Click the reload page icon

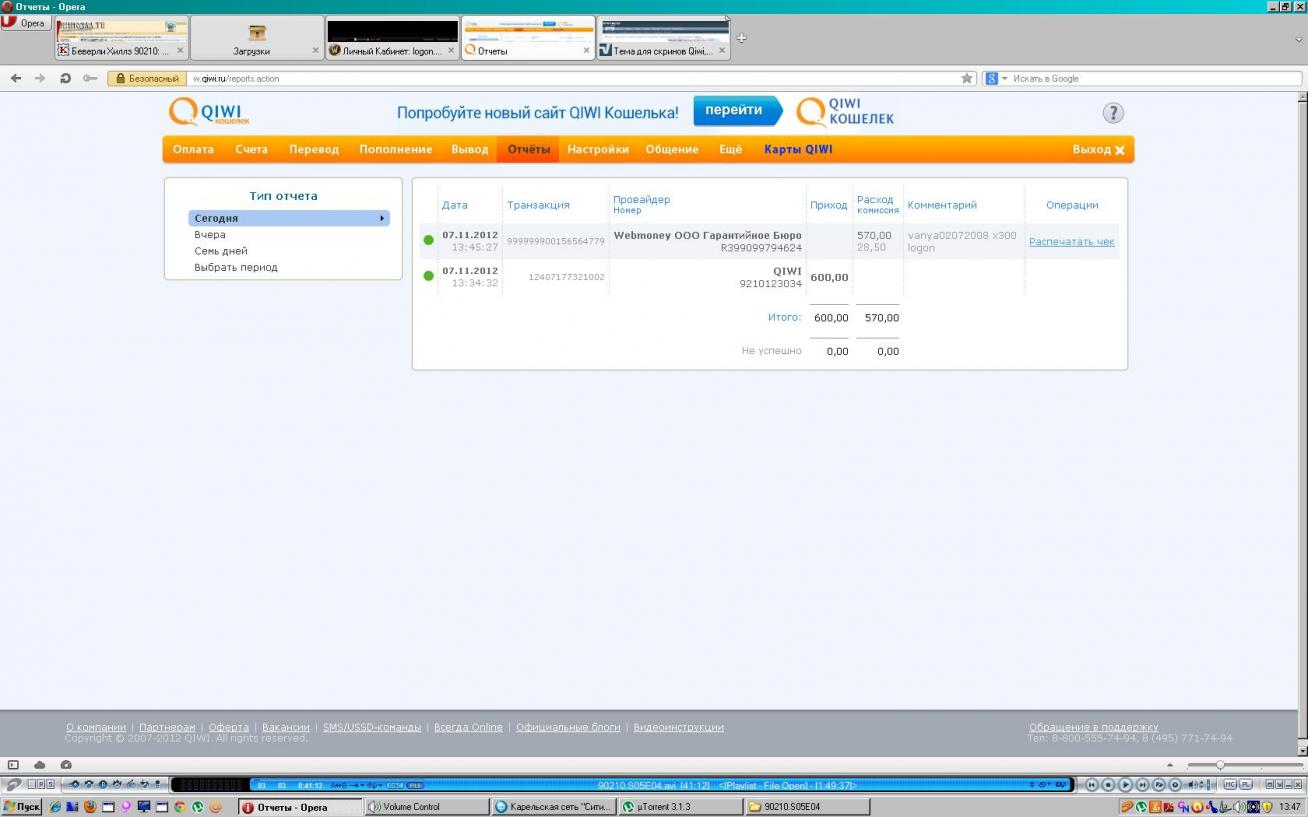point(65,78)
